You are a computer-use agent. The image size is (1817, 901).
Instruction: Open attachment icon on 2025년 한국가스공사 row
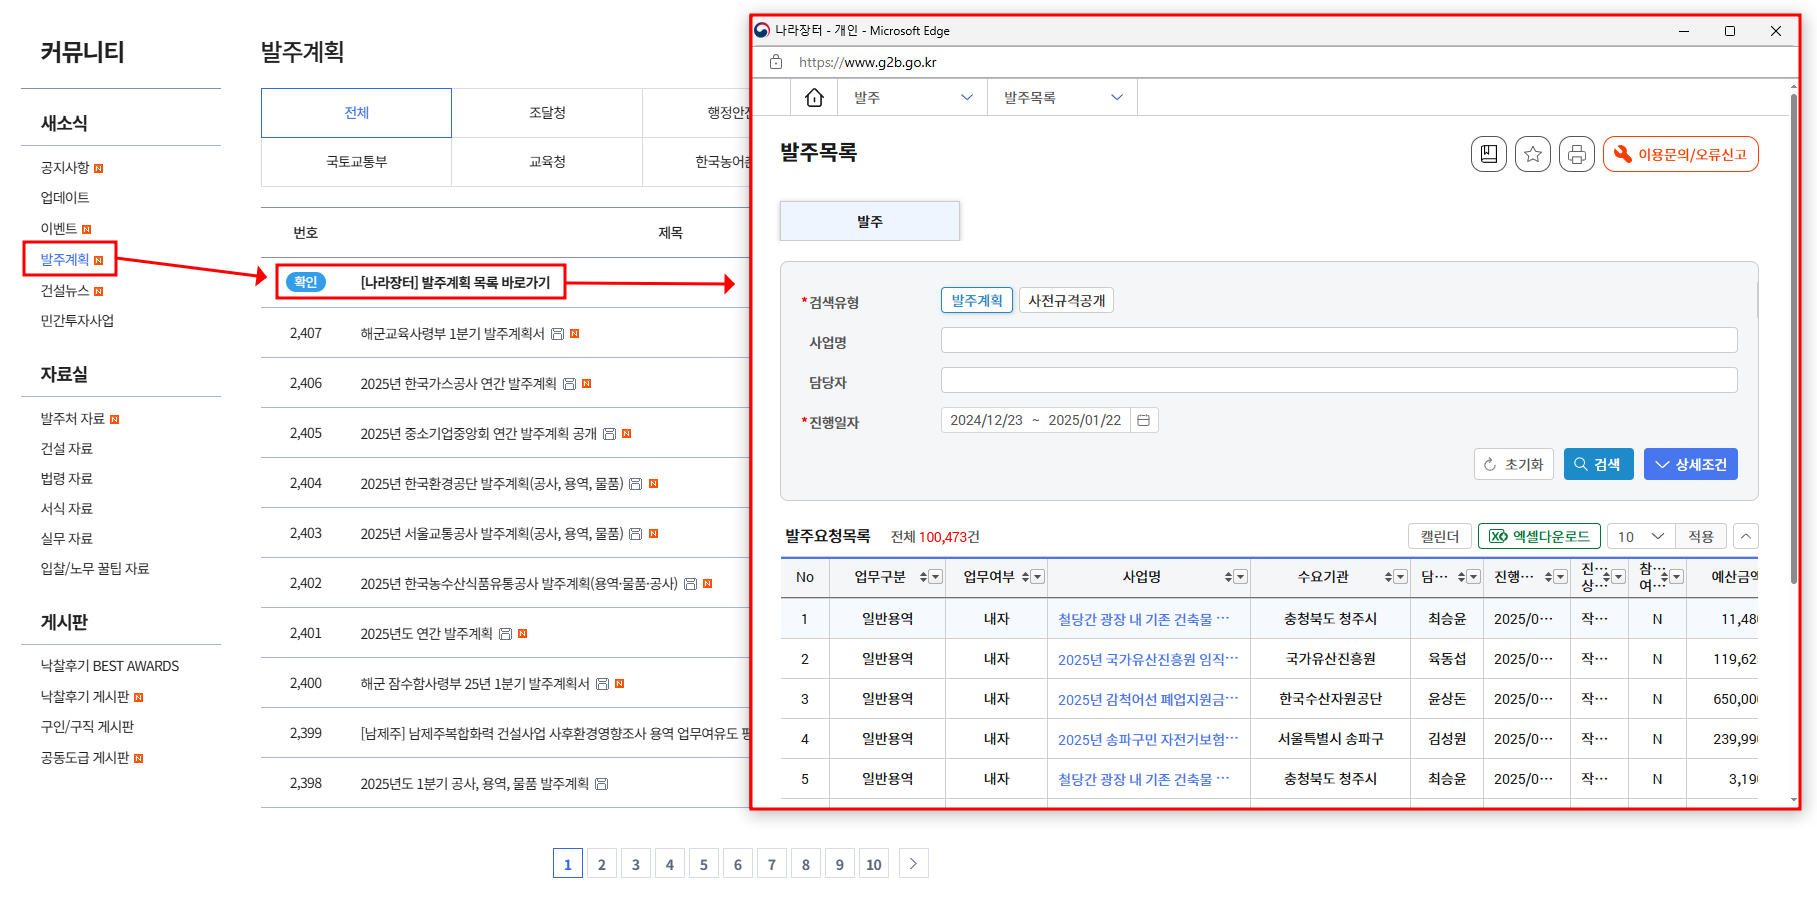[x=570, y=384]
